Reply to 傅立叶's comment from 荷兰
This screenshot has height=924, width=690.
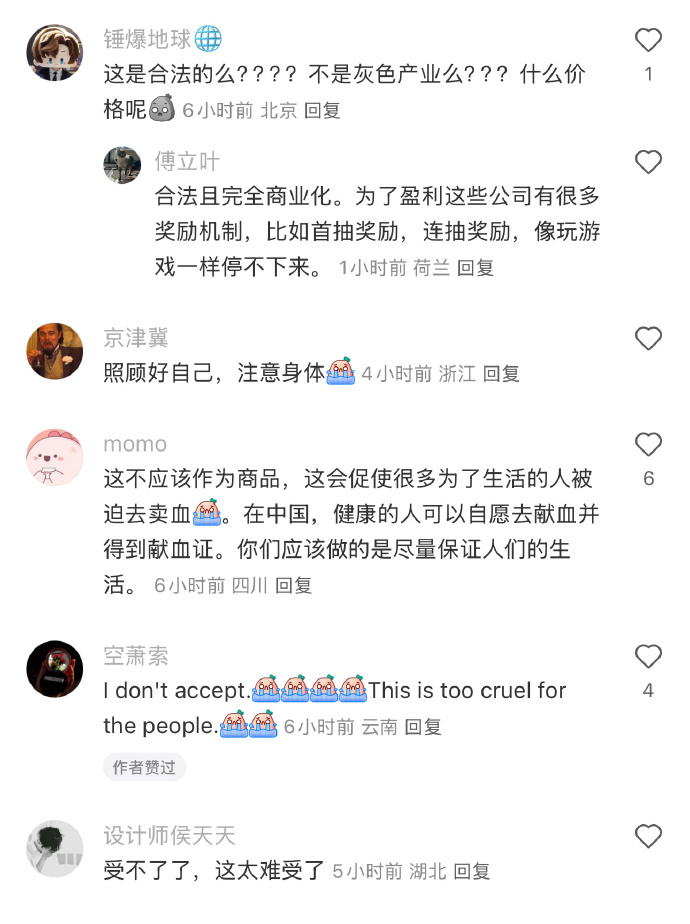476,268
